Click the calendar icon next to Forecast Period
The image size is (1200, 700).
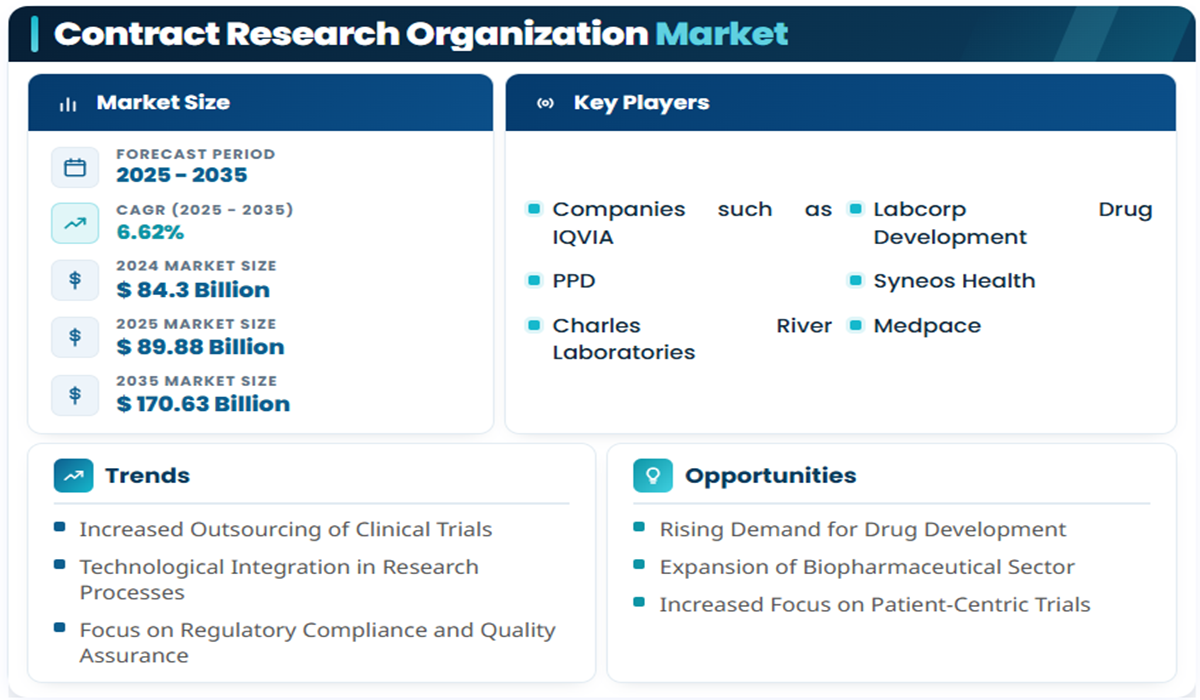[x=75, y=167]
